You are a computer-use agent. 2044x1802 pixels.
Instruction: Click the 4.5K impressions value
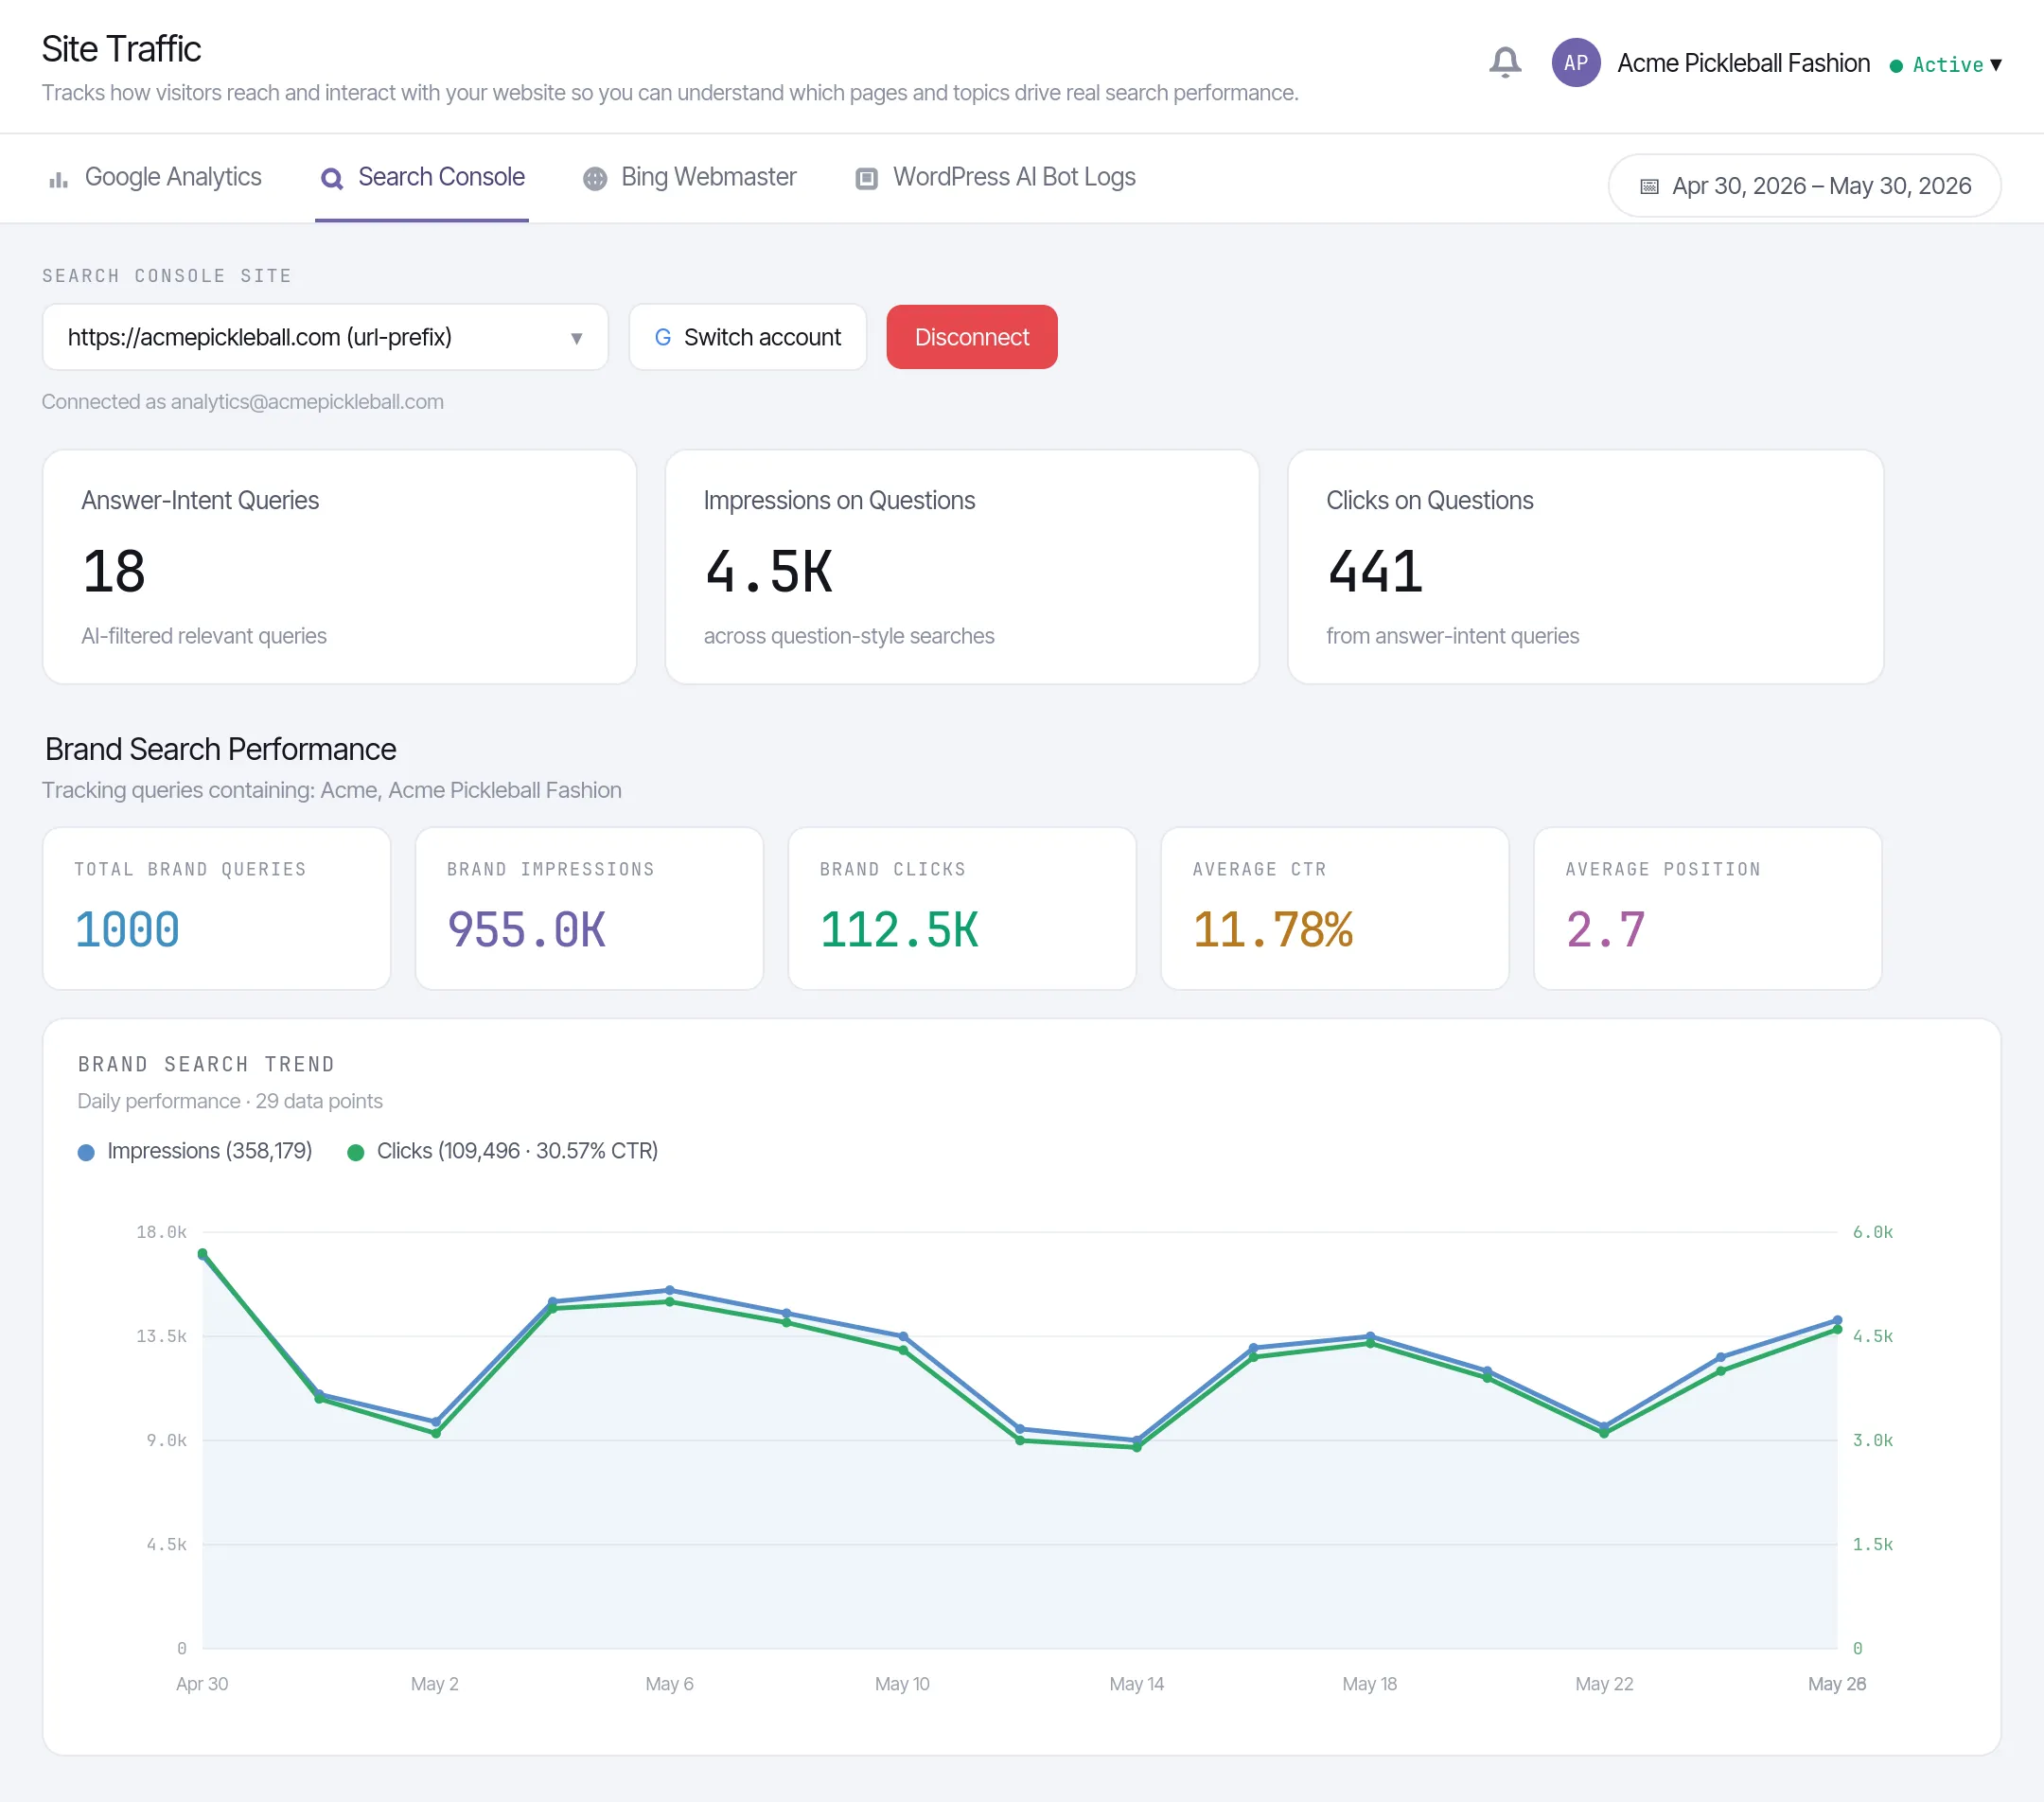coord(768,571)
